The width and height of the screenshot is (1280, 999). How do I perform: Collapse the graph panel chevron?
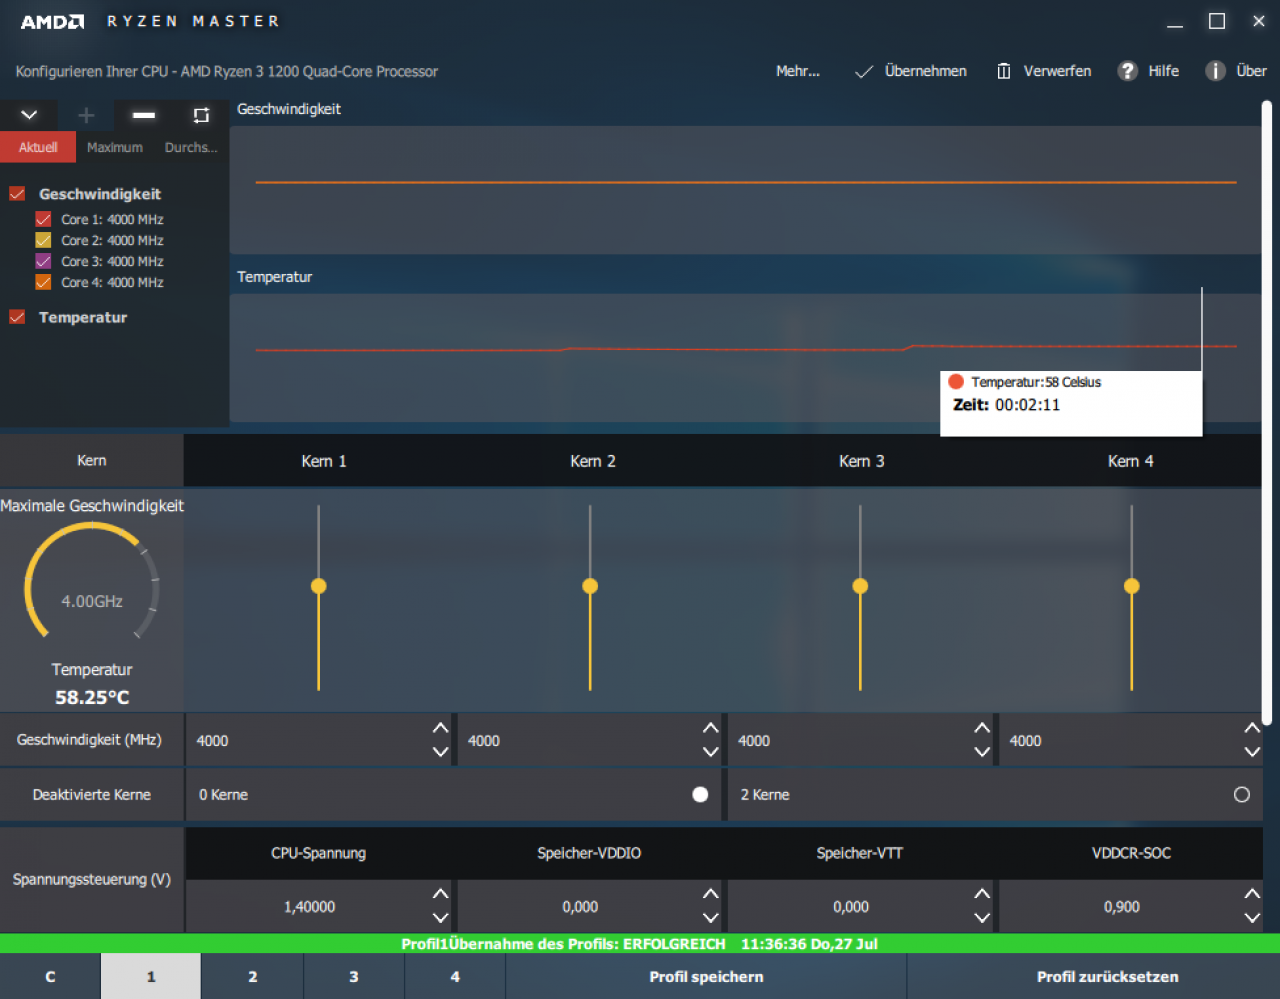click(29, 115)
